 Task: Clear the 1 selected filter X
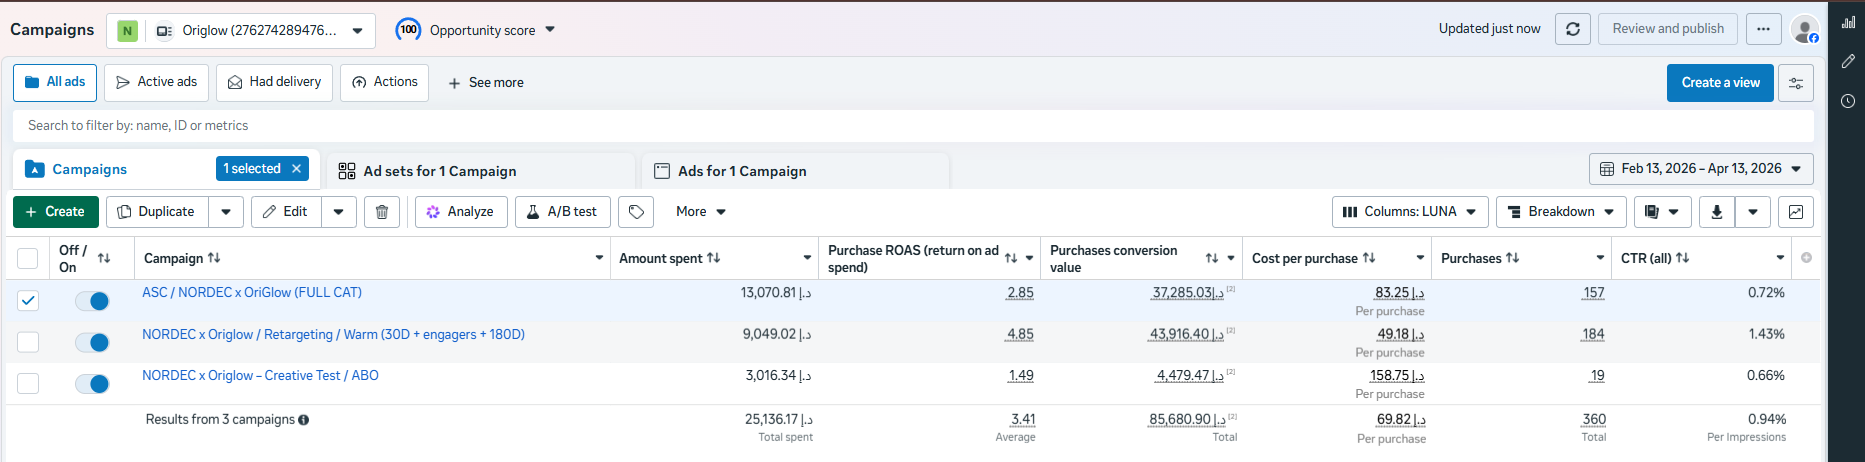(296, 169)
